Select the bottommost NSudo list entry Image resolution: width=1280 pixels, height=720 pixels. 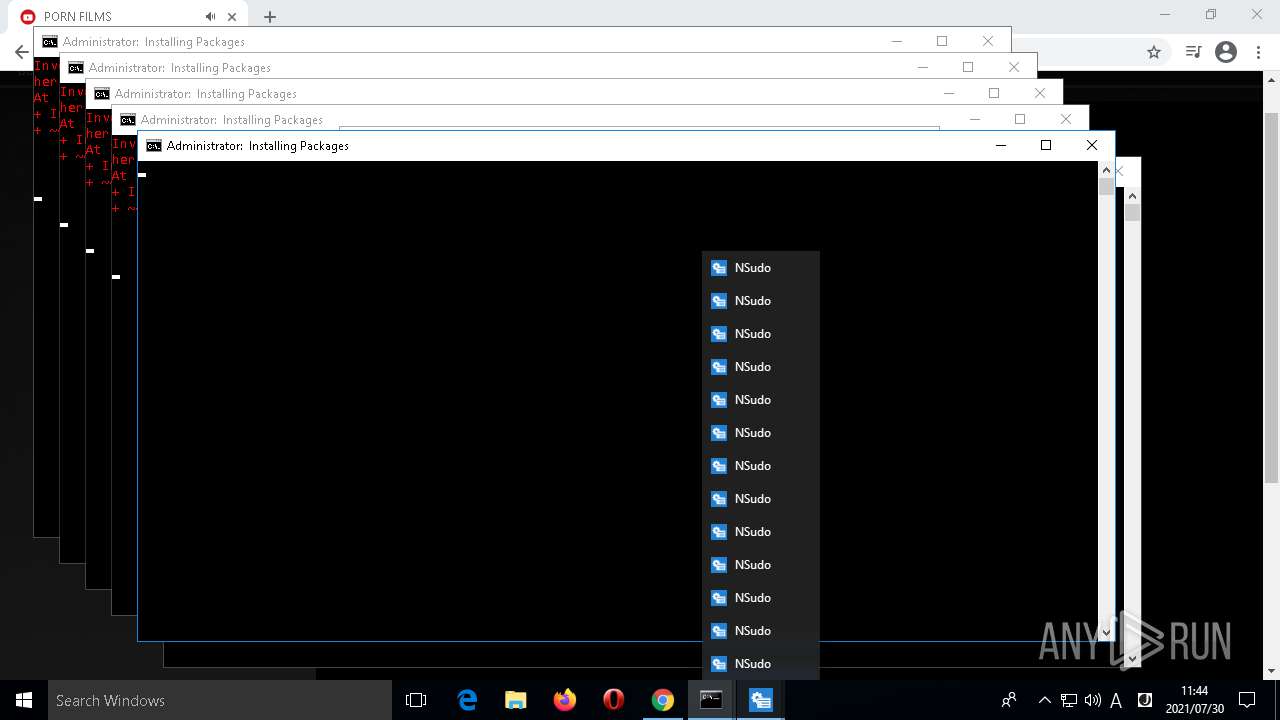761,664
